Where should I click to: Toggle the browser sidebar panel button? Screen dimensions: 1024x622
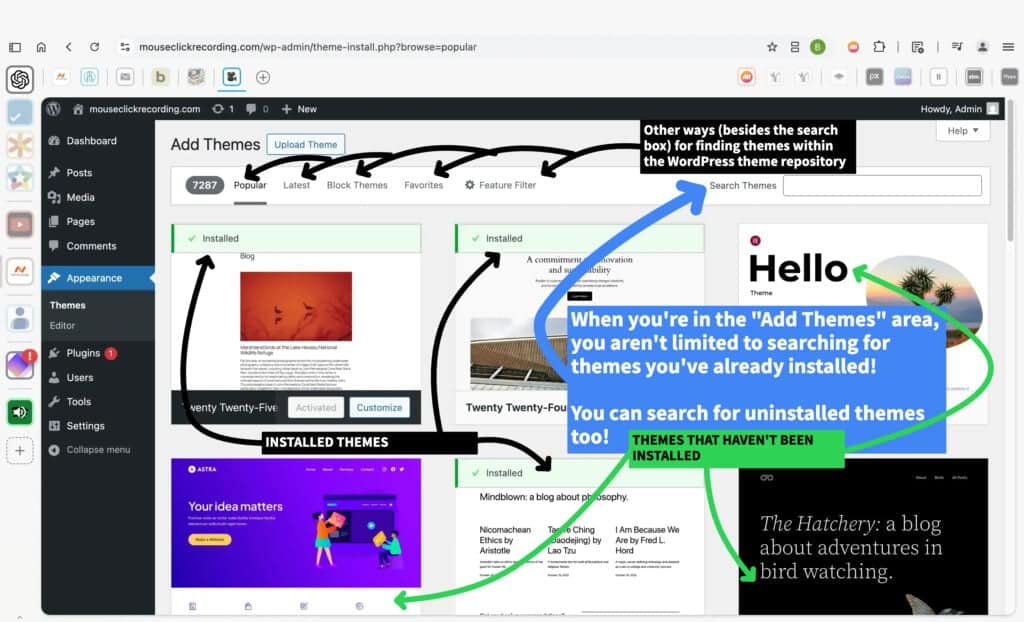tap(15, 47)
